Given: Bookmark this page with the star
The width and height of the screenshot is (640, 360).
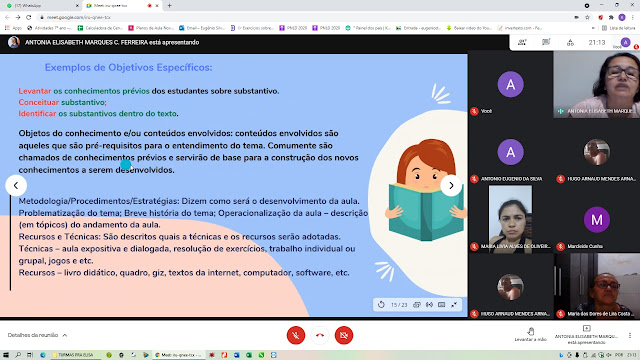Looking at the screenshot, I should tap(587, 18).
